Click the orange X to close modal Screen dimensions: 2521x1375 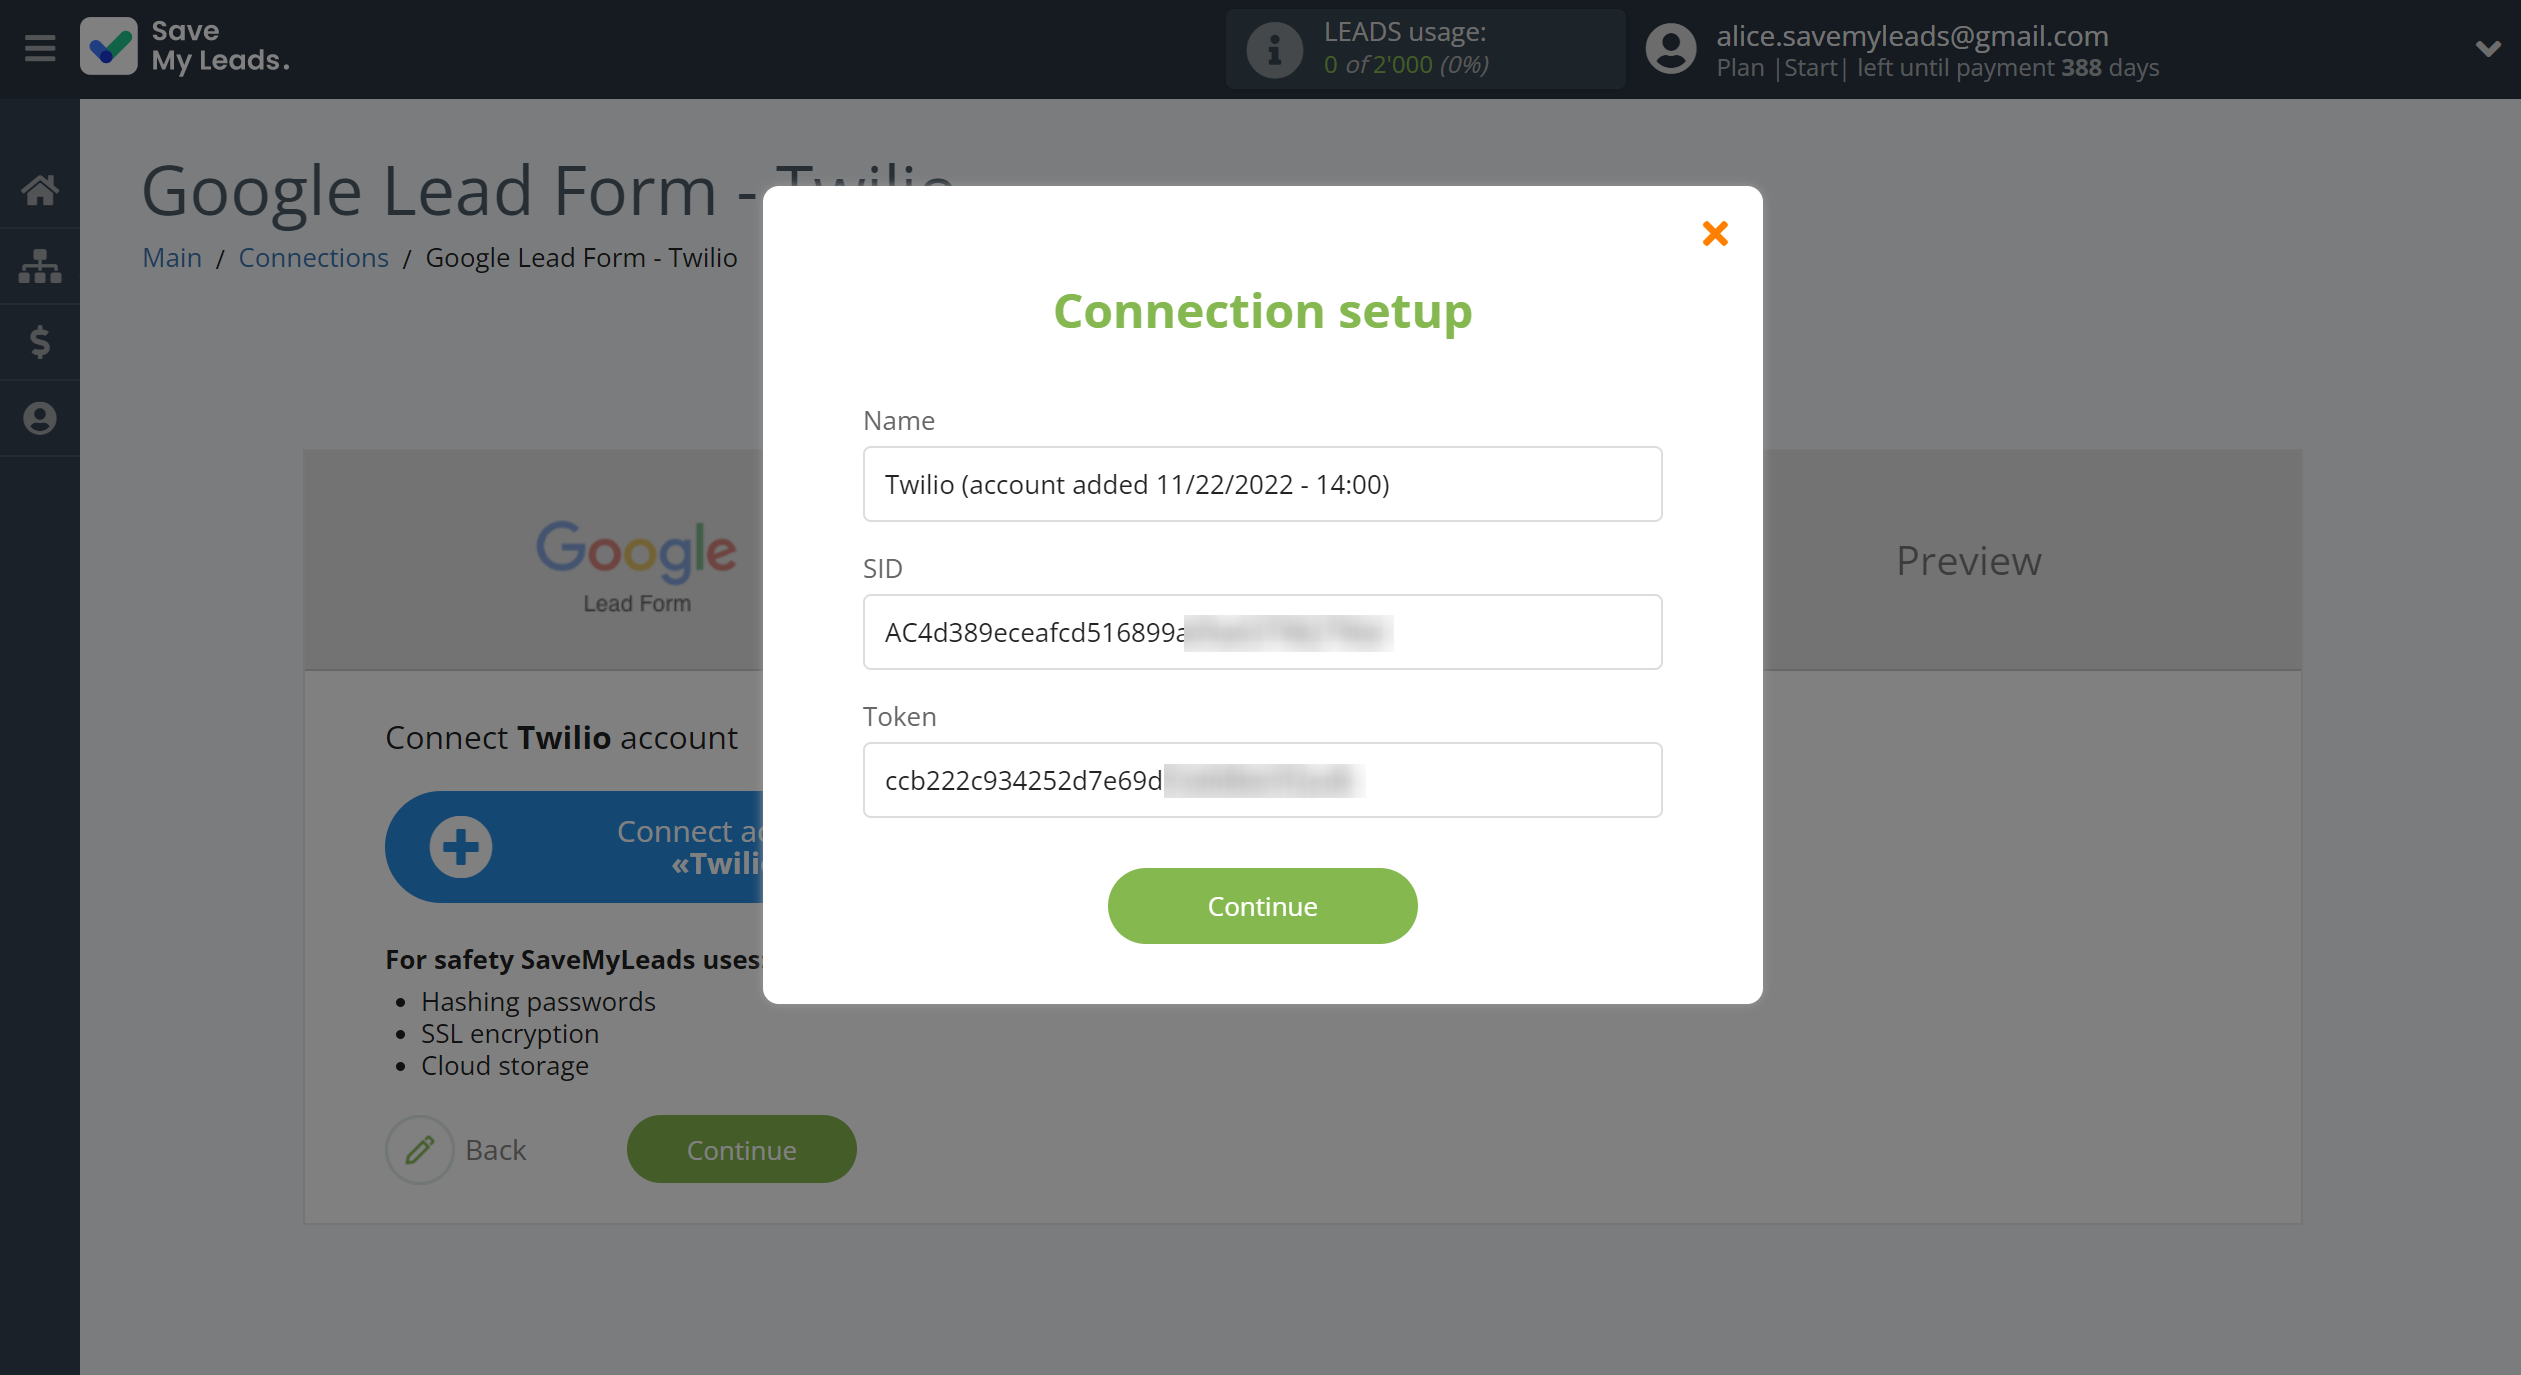1713,234
